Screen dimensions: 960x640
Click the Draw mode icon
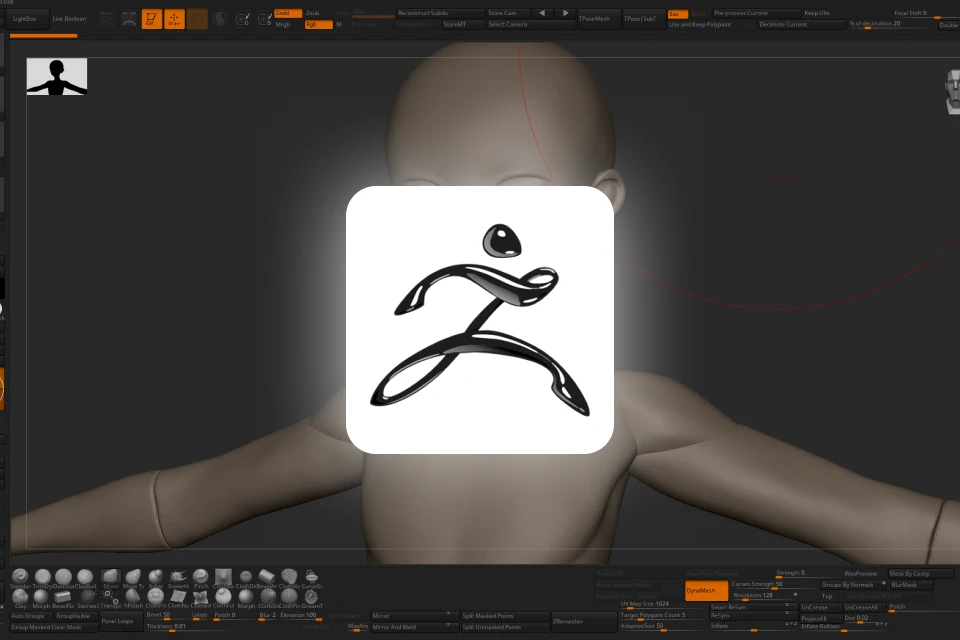(174, 19)
